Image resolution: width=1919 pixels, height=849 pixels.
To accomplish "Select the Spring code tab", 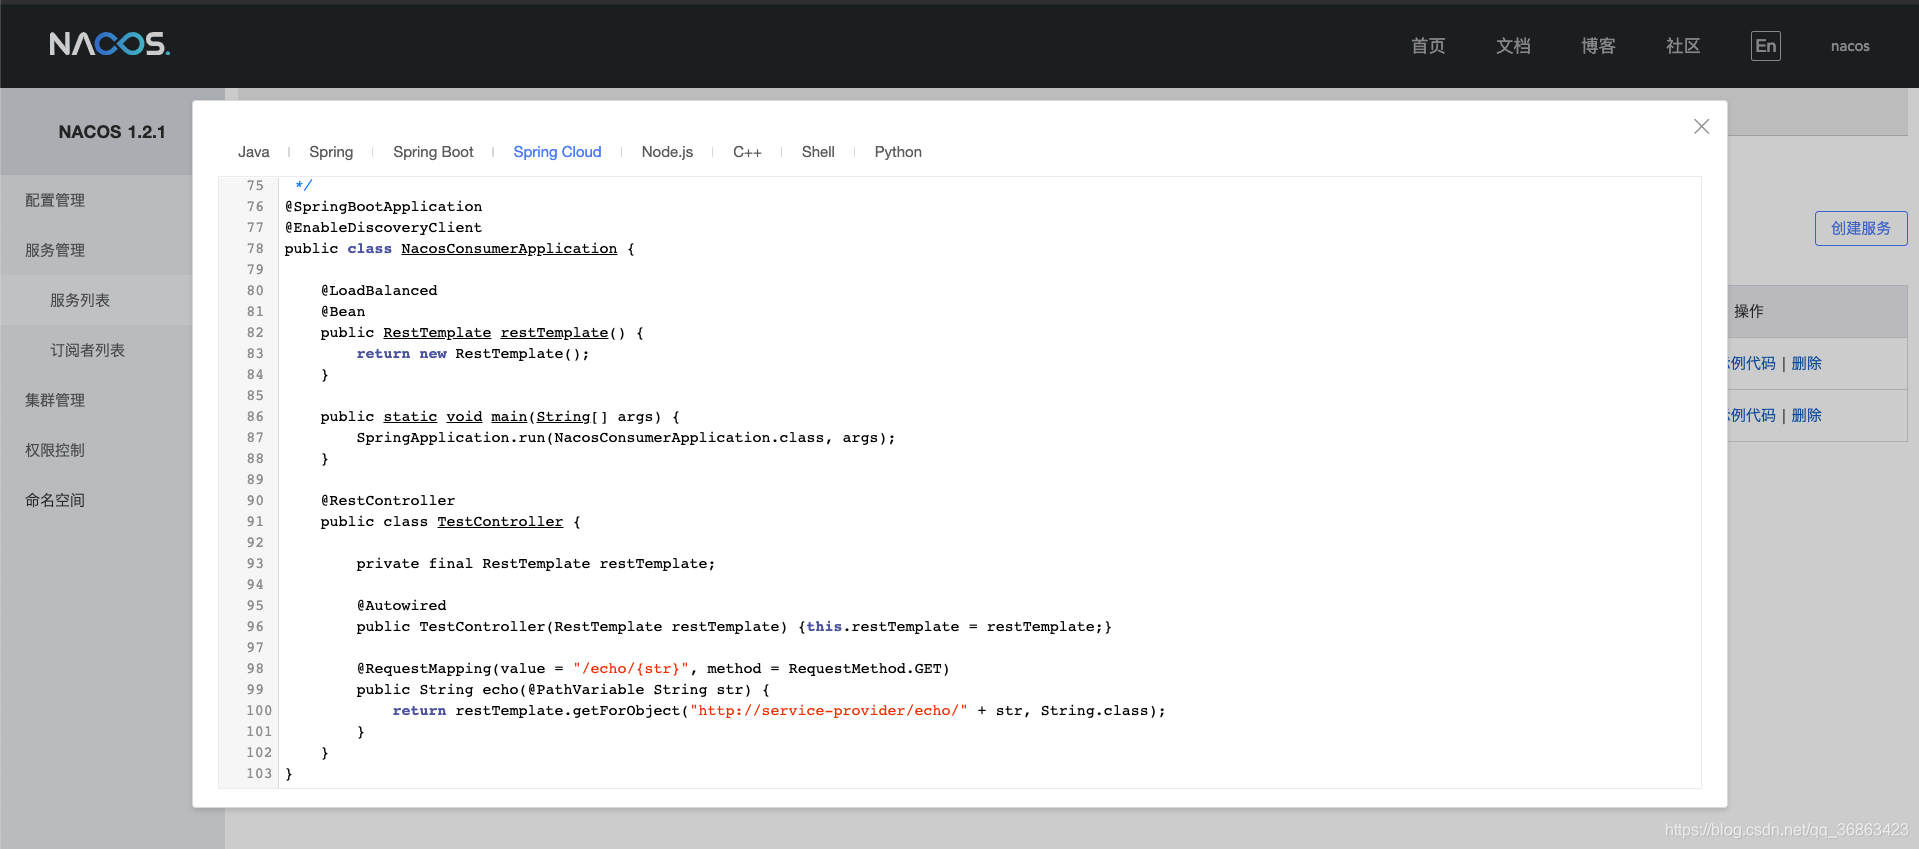I will tap(331, 152).
